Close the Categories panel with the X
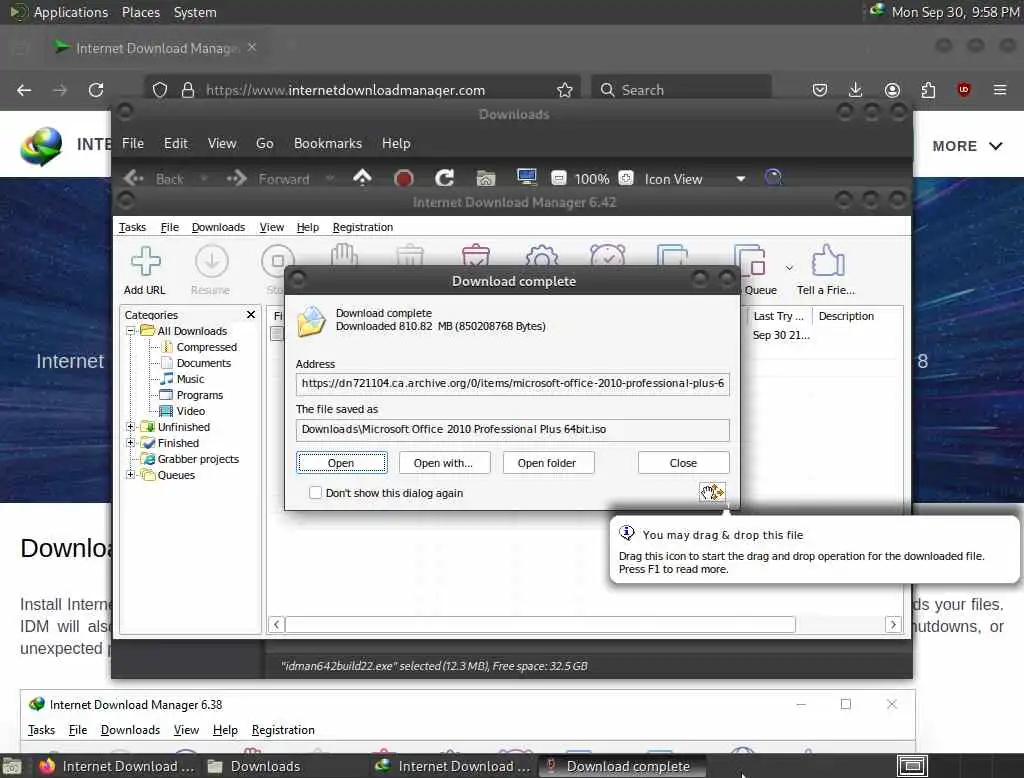1024x778 pixels. click(251, 315)
